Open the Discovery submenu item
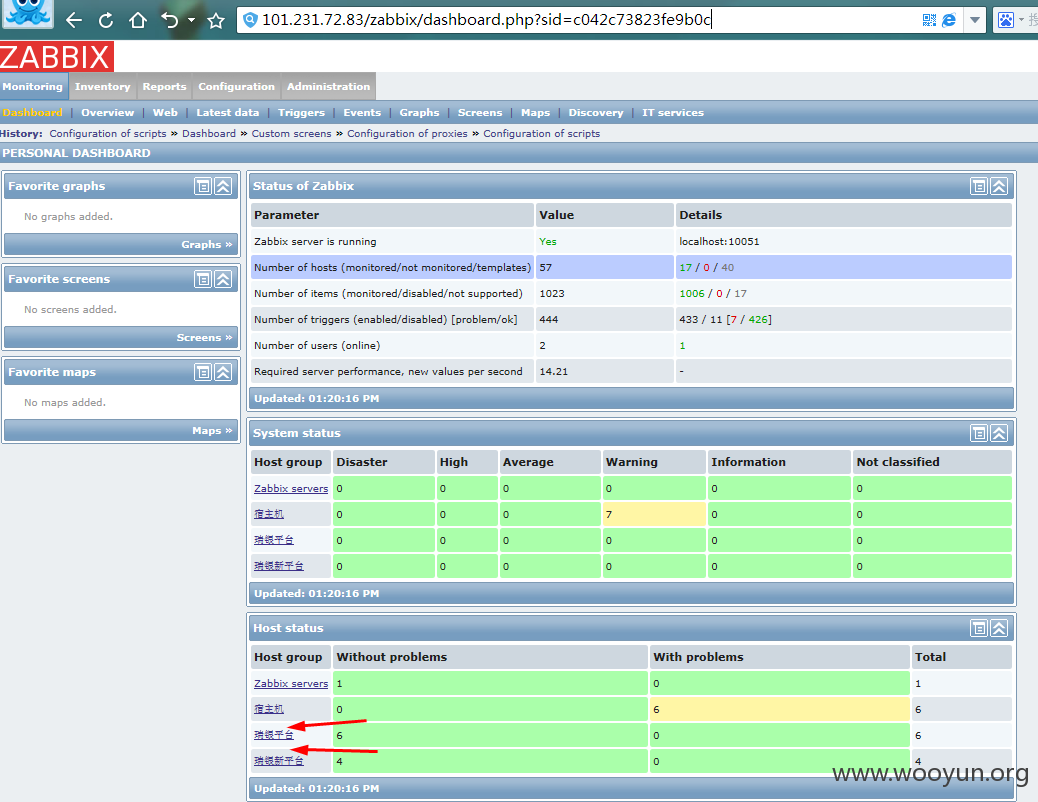The height and width of the screenshot is (802, 1038). (x=596, y=113)
